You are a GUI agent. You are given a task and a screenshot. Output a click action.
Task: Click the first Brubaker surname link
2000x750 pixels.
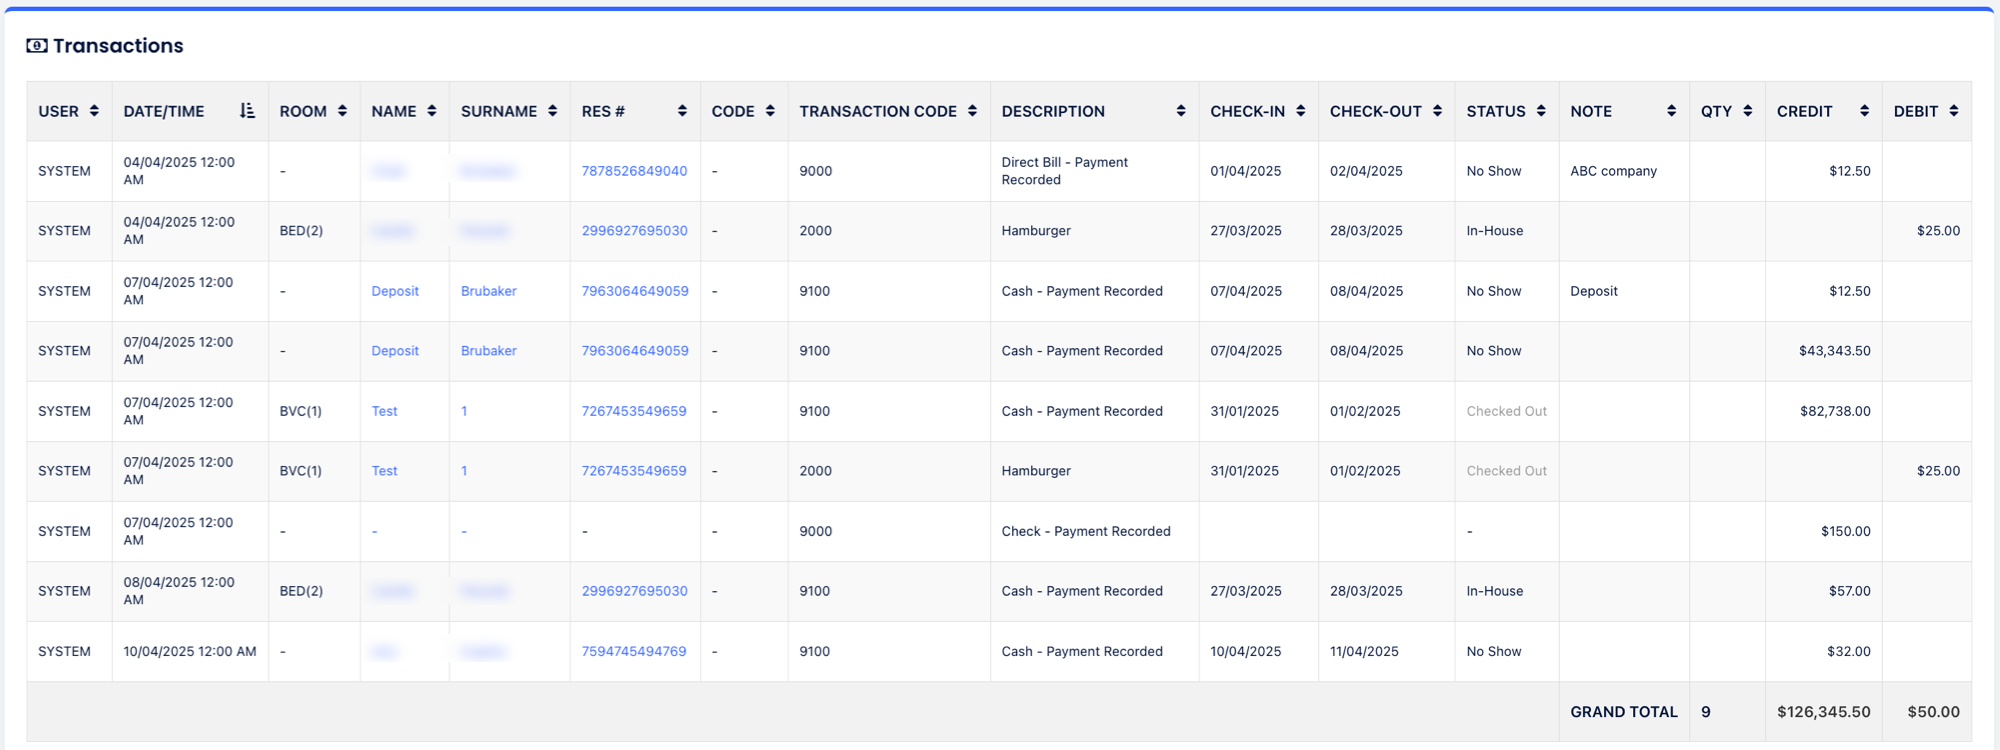coord(488,291)
